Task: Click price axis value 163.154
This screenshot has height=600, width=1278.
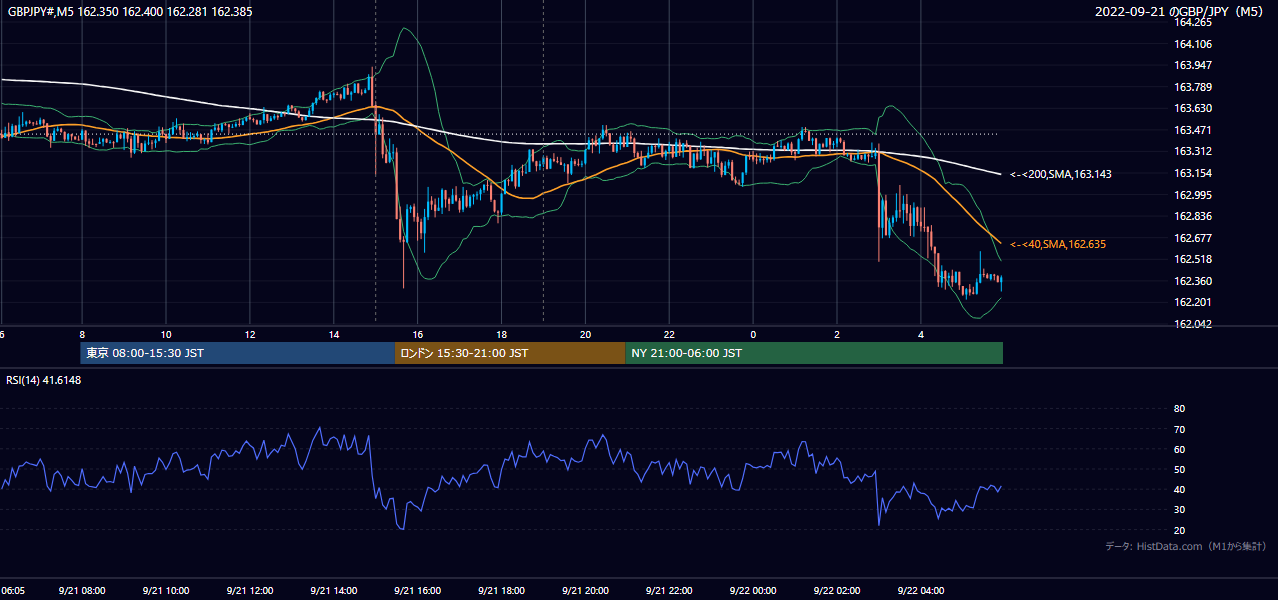Action: pos(1193,173)
